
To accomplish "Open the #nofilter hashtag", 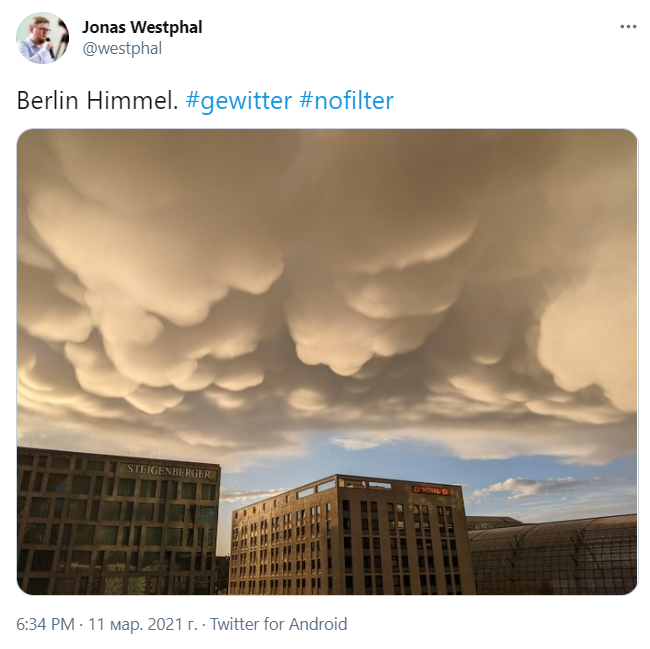I will click(x=346, y=101).
